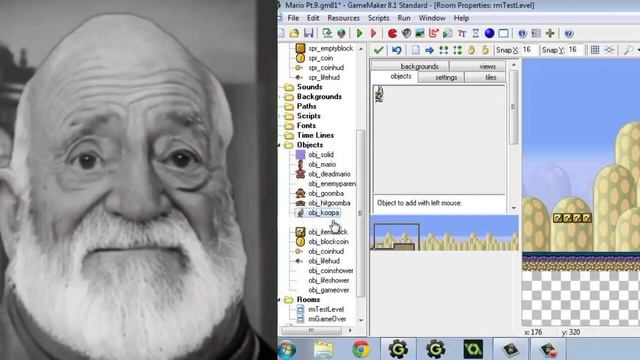Click the publish game icon
This screenshot has height=360, width=640.
point(341,33)
